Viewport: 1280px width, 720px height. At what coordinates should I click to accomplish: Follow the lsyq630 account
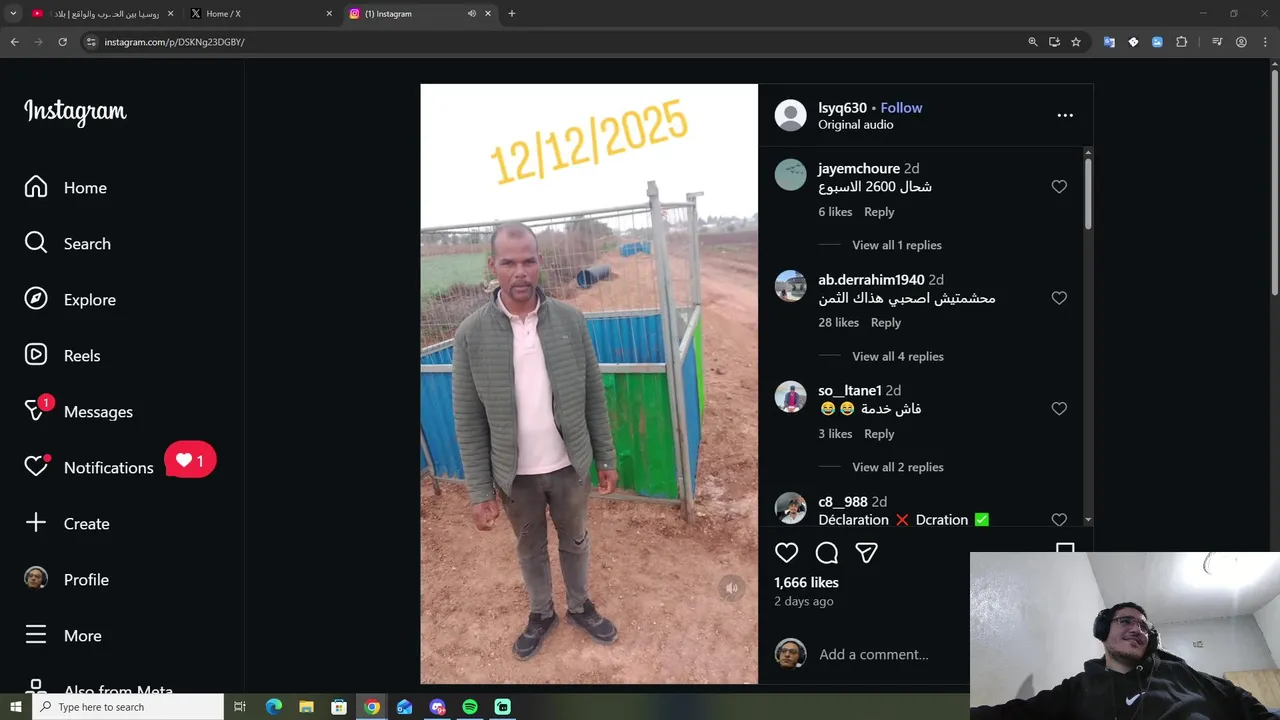[901, 108]
